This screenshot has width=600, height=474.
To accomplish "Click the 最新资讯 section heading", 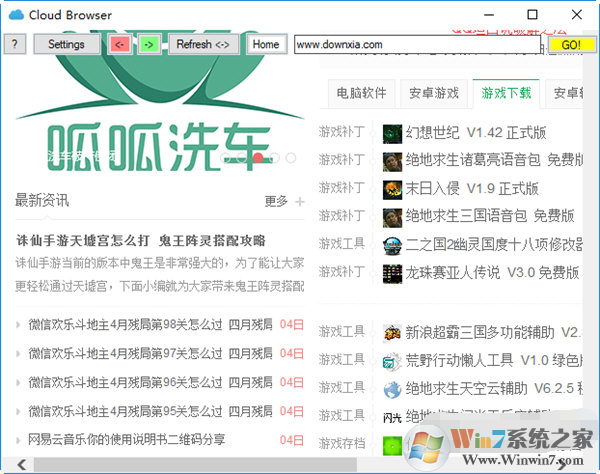I will [42, 200].
